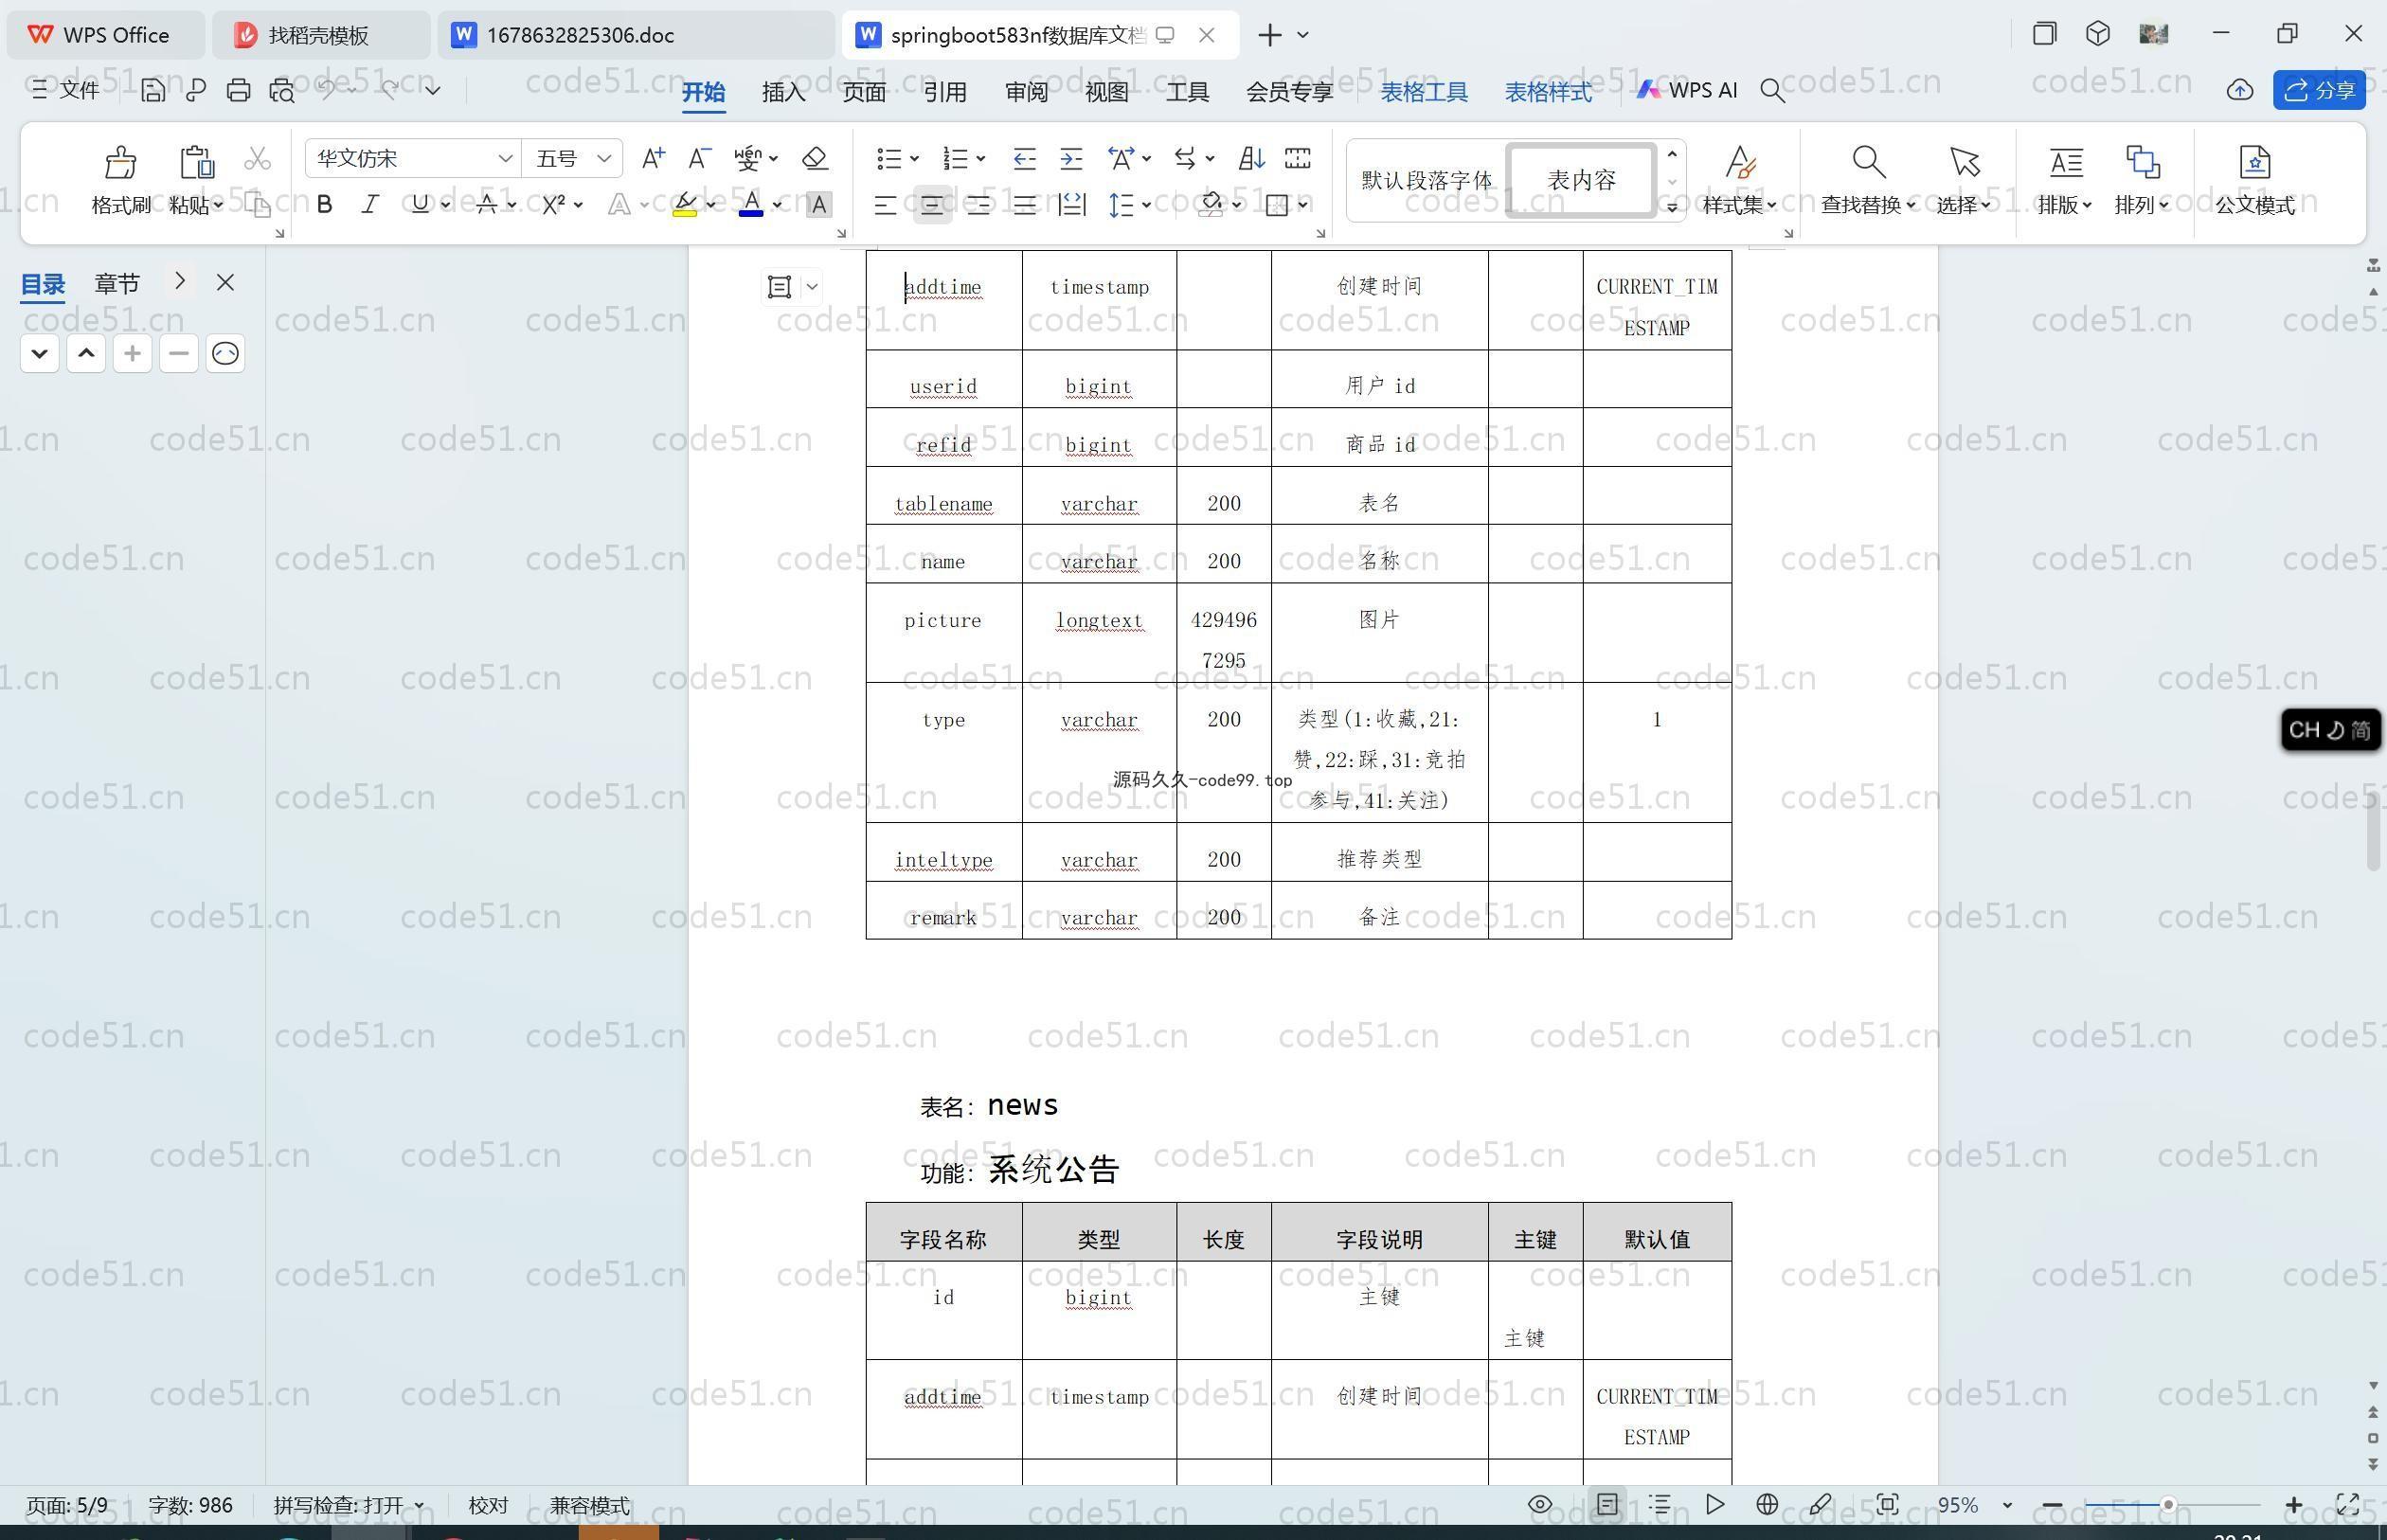
Task: Expand the line spacing dropdown
Action: point(1146,205)
